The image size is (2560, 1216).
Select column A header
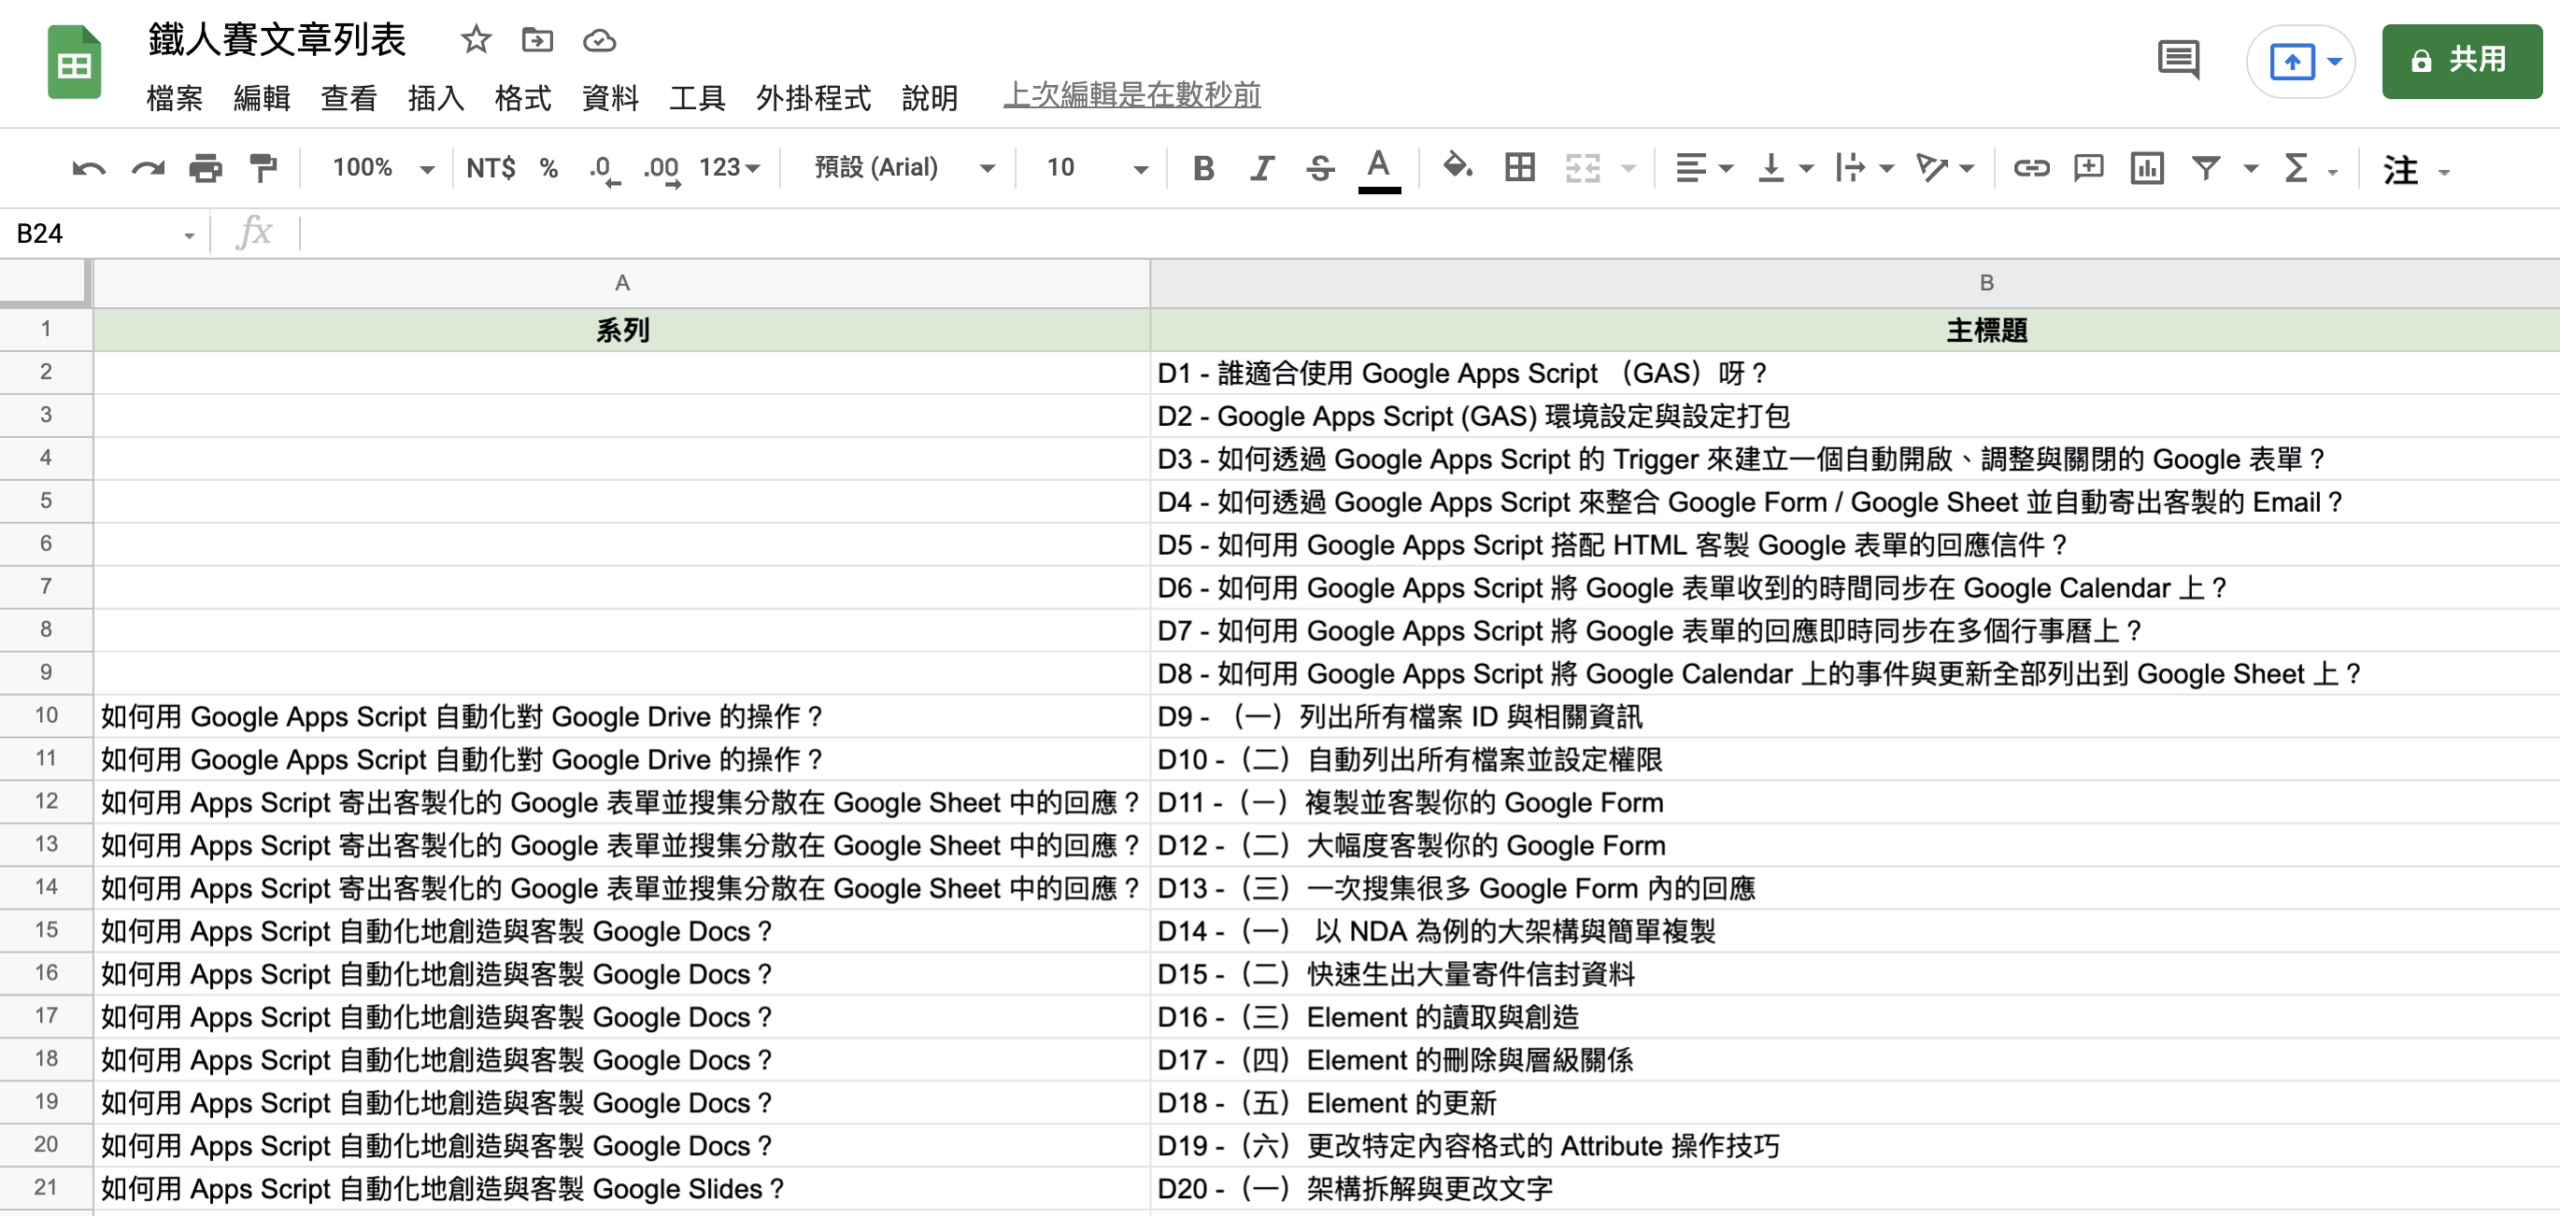622,283
